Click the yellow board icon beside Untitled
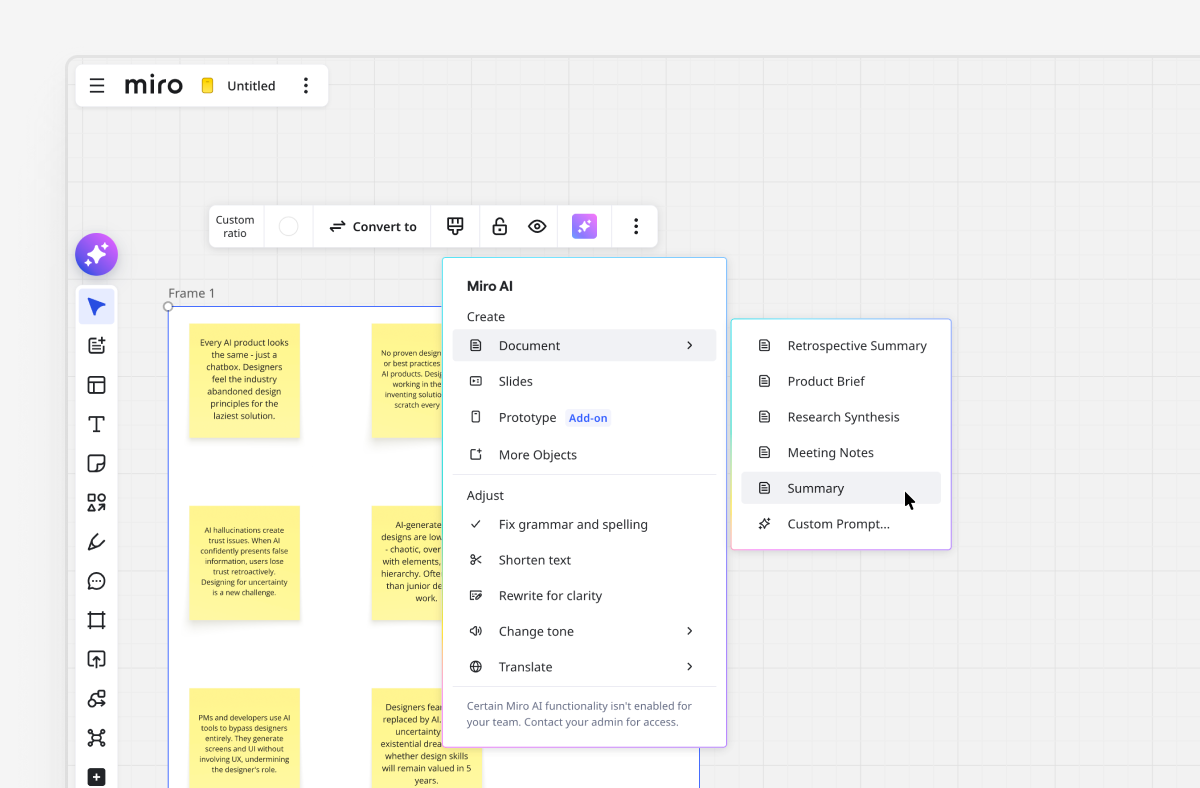The image size is (1200, 788). point(208,86)
